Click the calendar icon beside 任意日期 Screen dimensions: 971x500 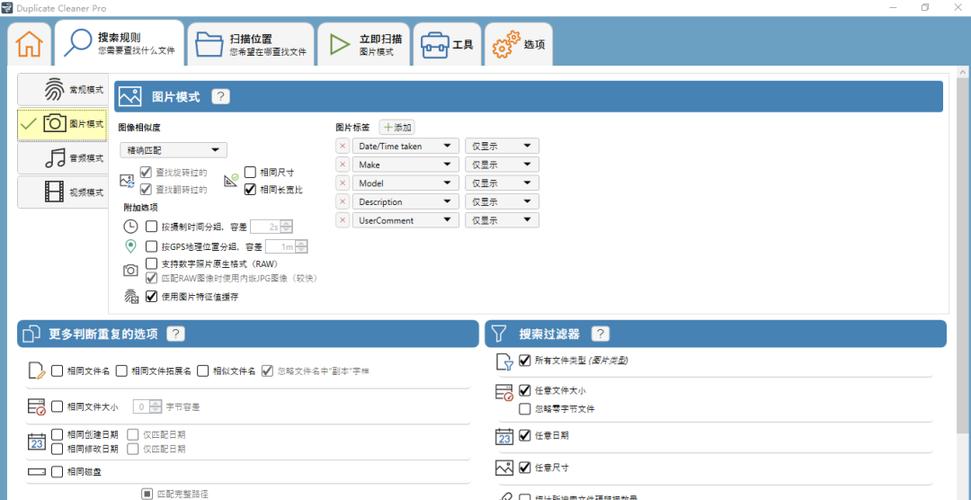pyautogui.click(x=505, y=436)
